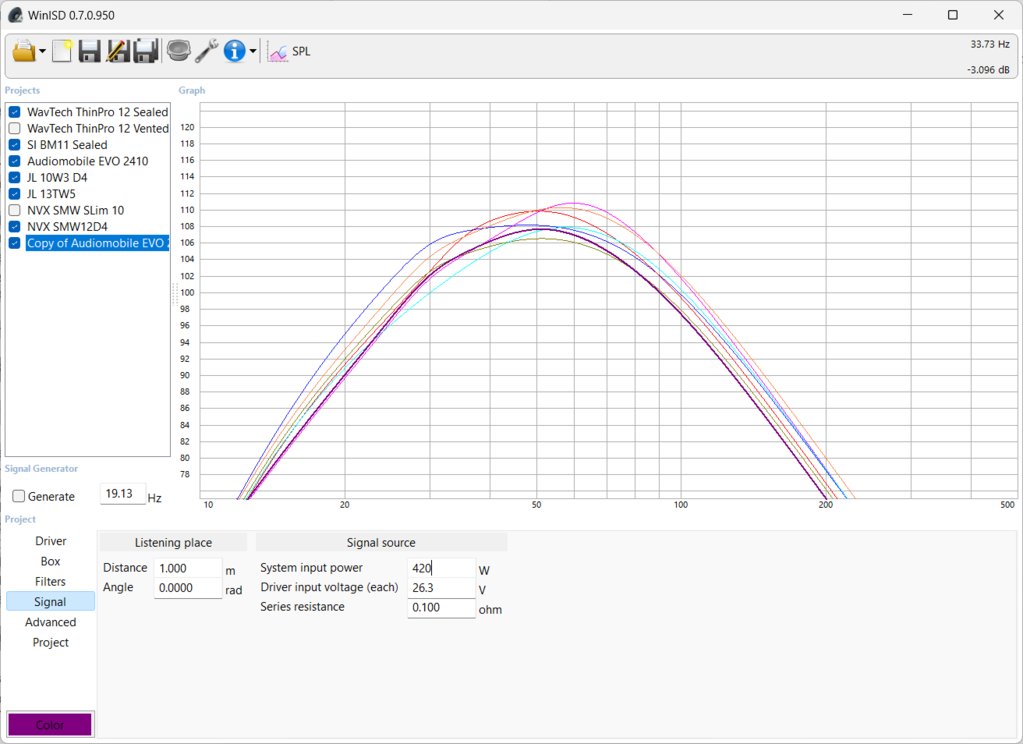Save project using the first floppy disk icon
The height and width of the screenshot is (744, 1023).
point(89,51)
